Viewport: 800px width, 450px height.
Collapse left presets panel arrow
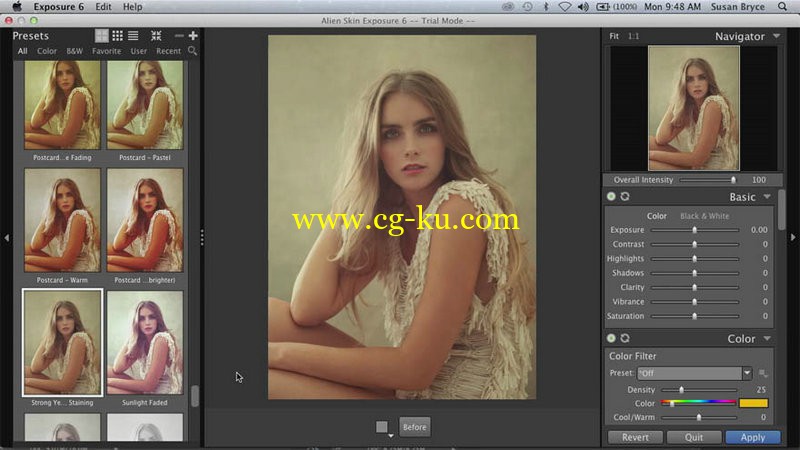tap(6, 238)
